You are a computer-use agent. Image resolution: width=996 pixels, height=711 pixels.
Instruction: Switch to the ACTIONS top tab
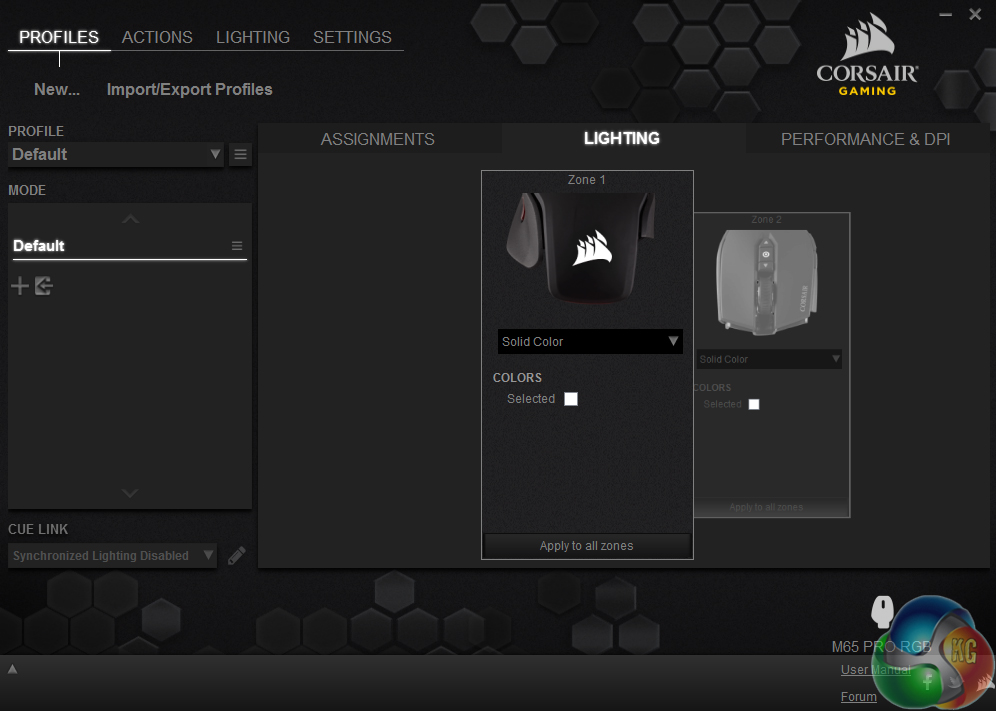pos(157,37)
